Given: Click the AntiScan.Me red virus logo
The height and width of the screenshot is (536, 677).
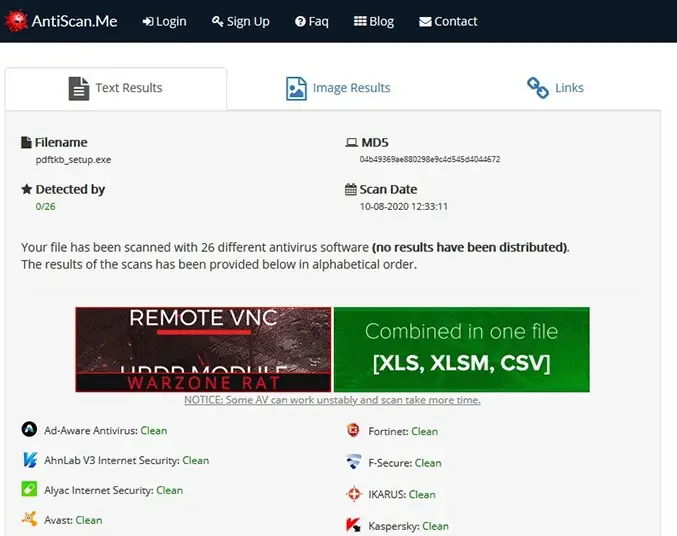Looking at the screenshot, I should tap(16, 21).
